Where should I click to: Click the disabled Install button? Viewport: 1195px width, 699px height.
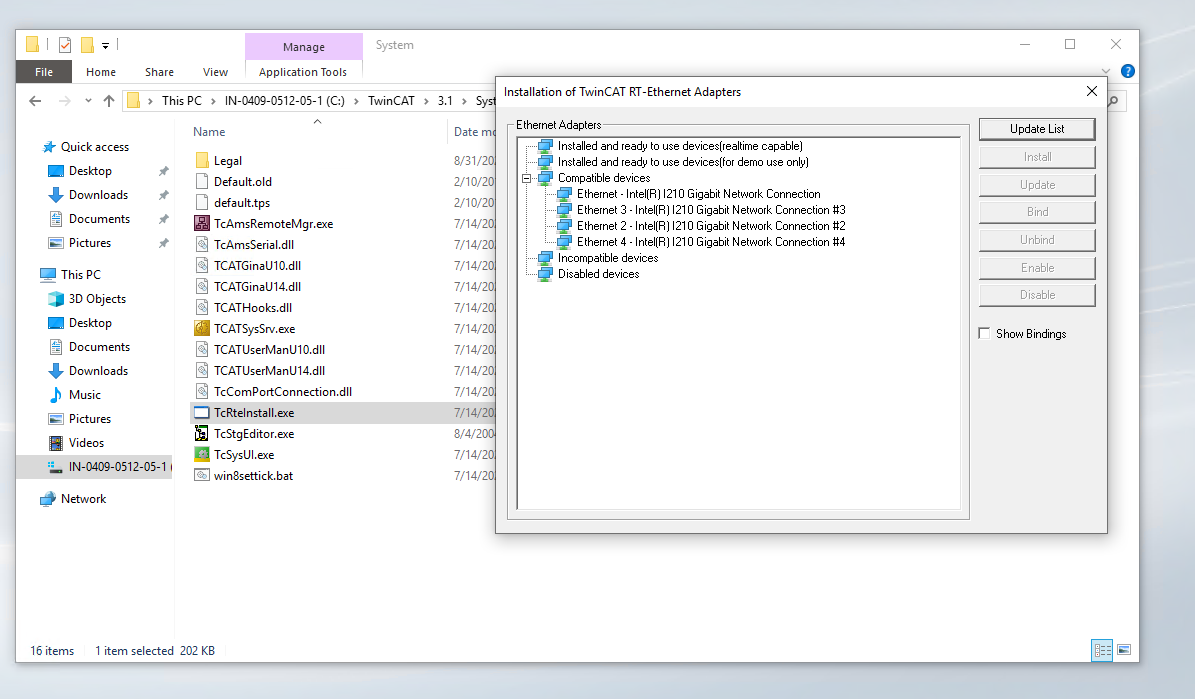tap(1036, 157)
